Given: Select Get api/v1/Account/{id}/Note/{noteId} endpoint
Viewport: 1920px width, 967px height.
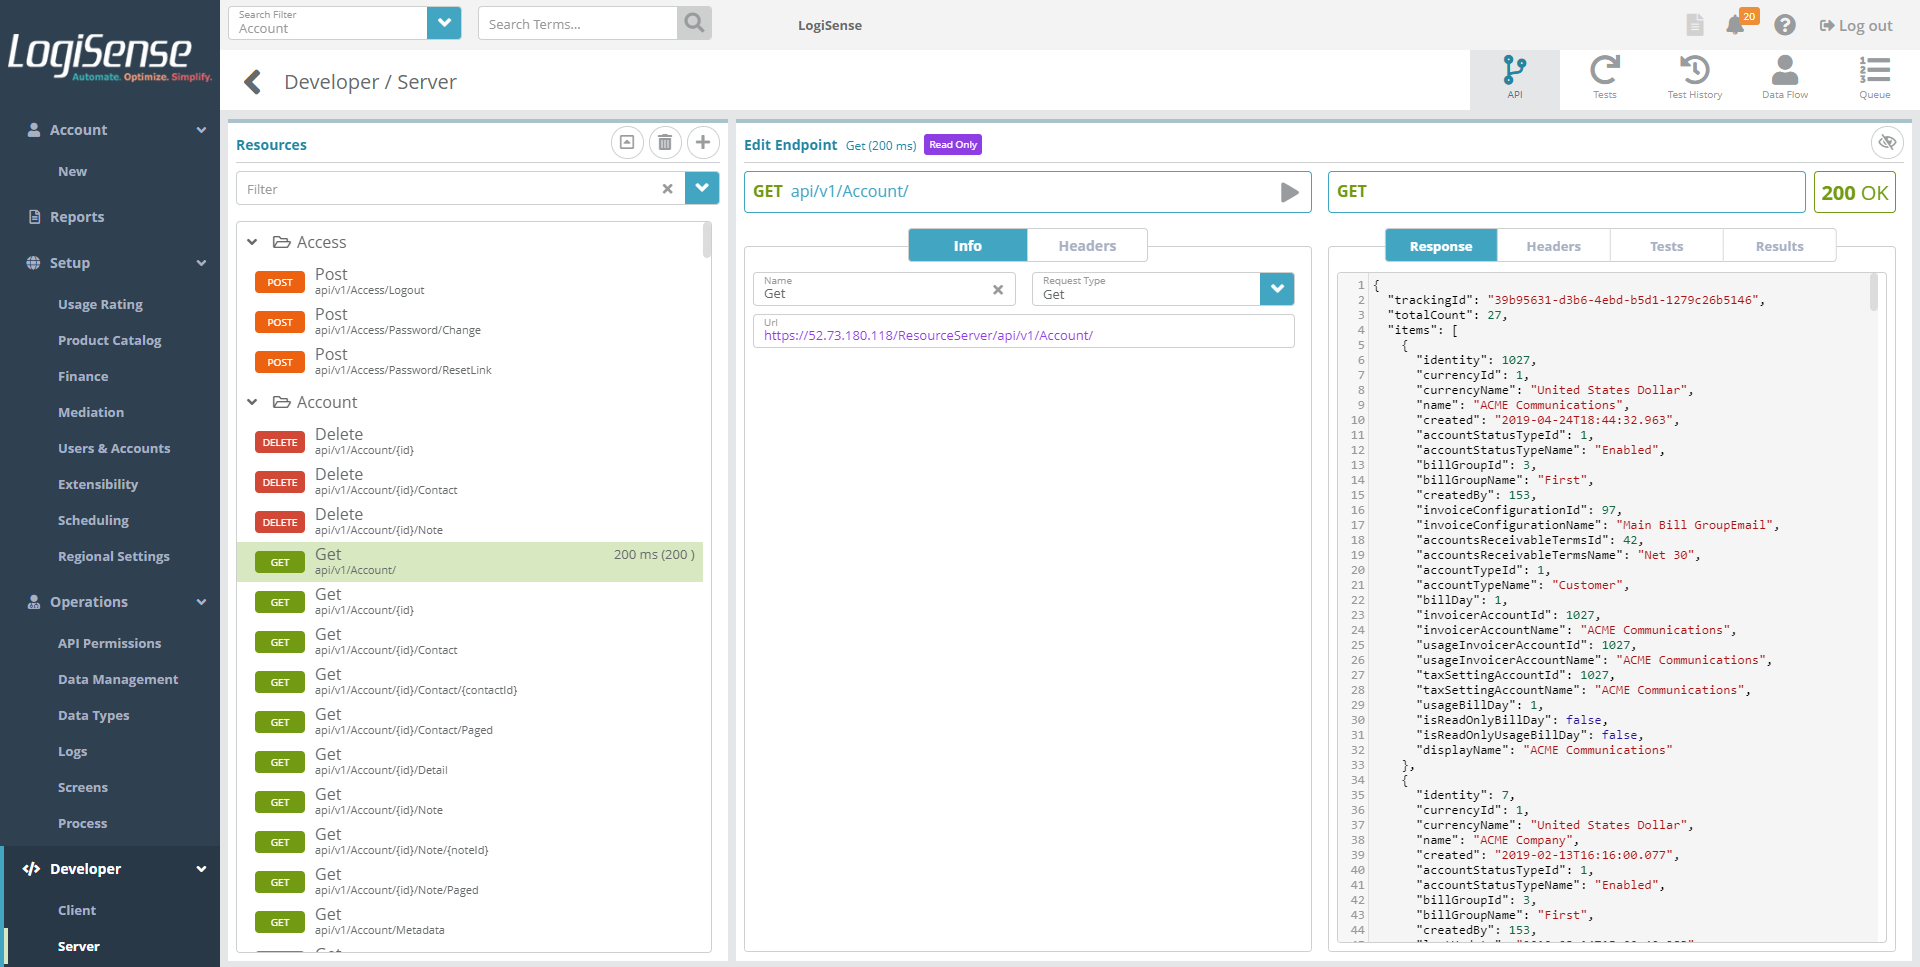Looking at the screenshot, I should pos(470,842).
